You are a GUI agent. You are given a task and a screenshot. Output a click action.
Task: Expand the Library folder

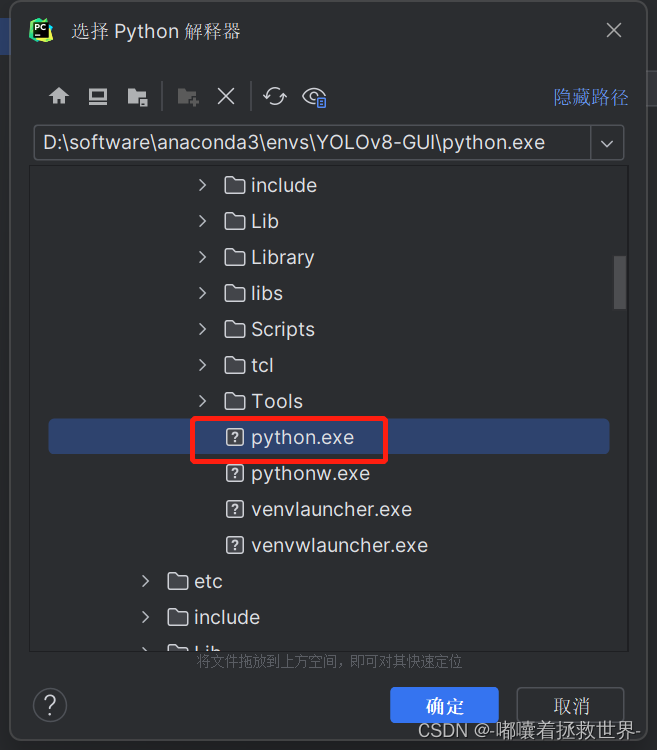(x=202, y=257)
